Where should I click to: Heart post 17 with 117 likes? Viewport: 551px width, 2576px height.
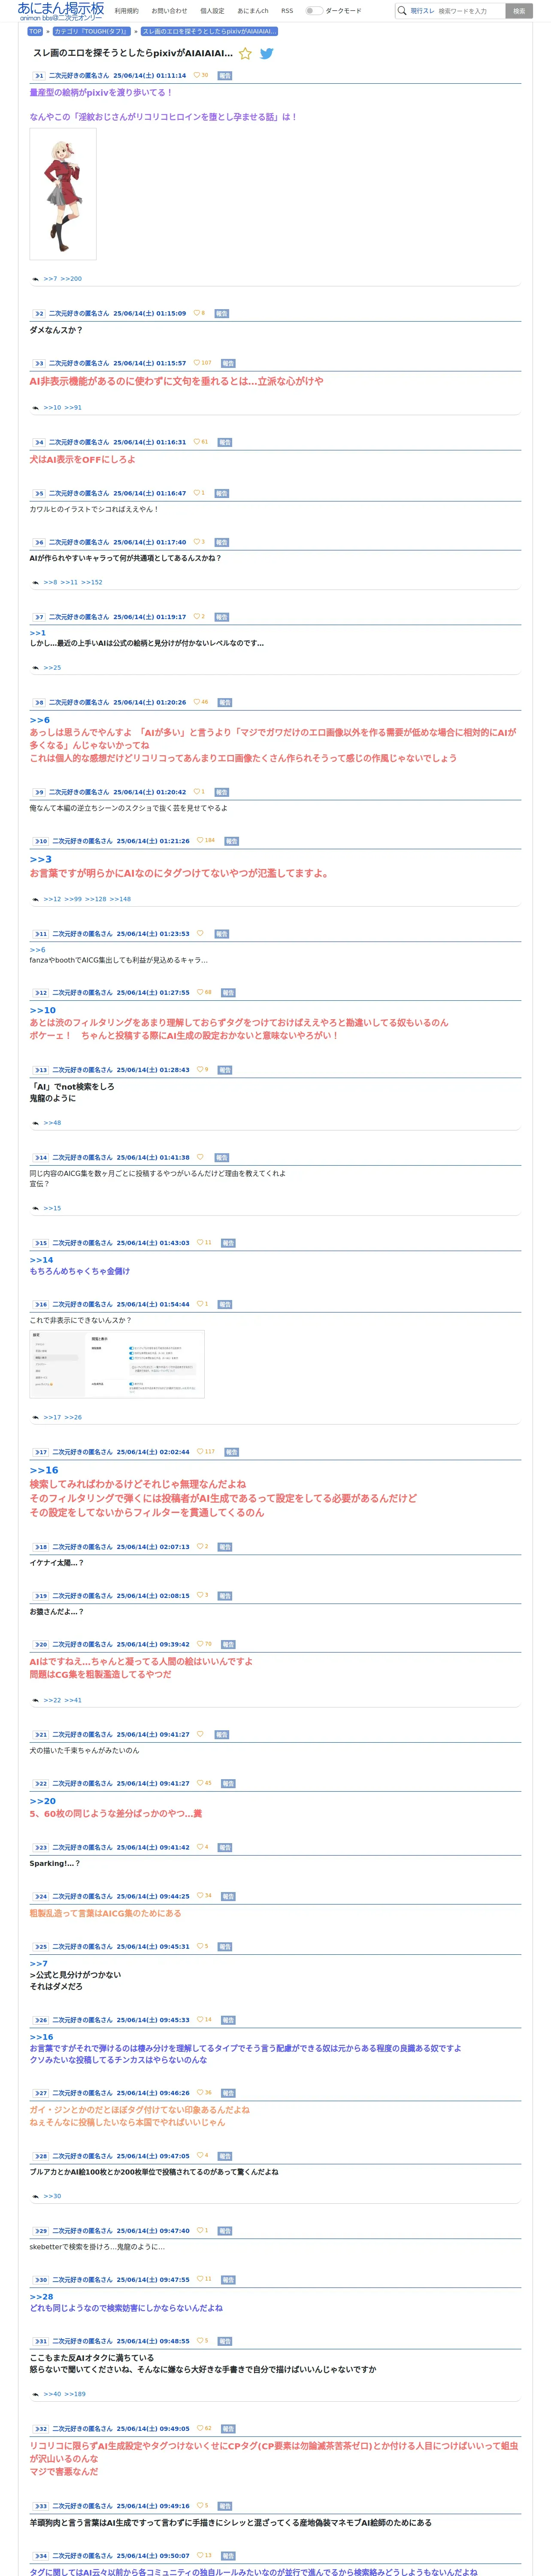pyautogui.click(x=200, y=1452)
